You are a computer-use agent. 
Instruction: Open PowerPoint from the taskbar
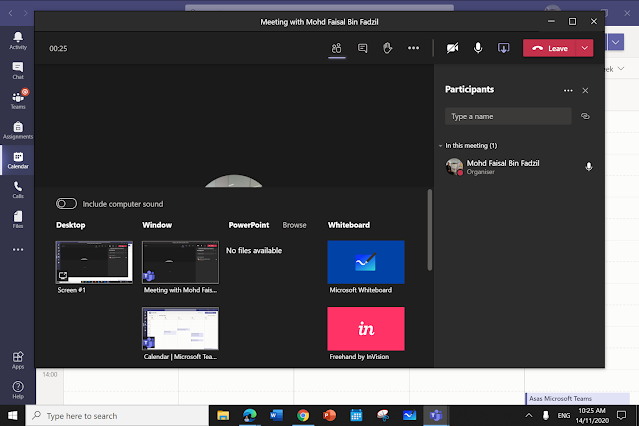[329, 415]
